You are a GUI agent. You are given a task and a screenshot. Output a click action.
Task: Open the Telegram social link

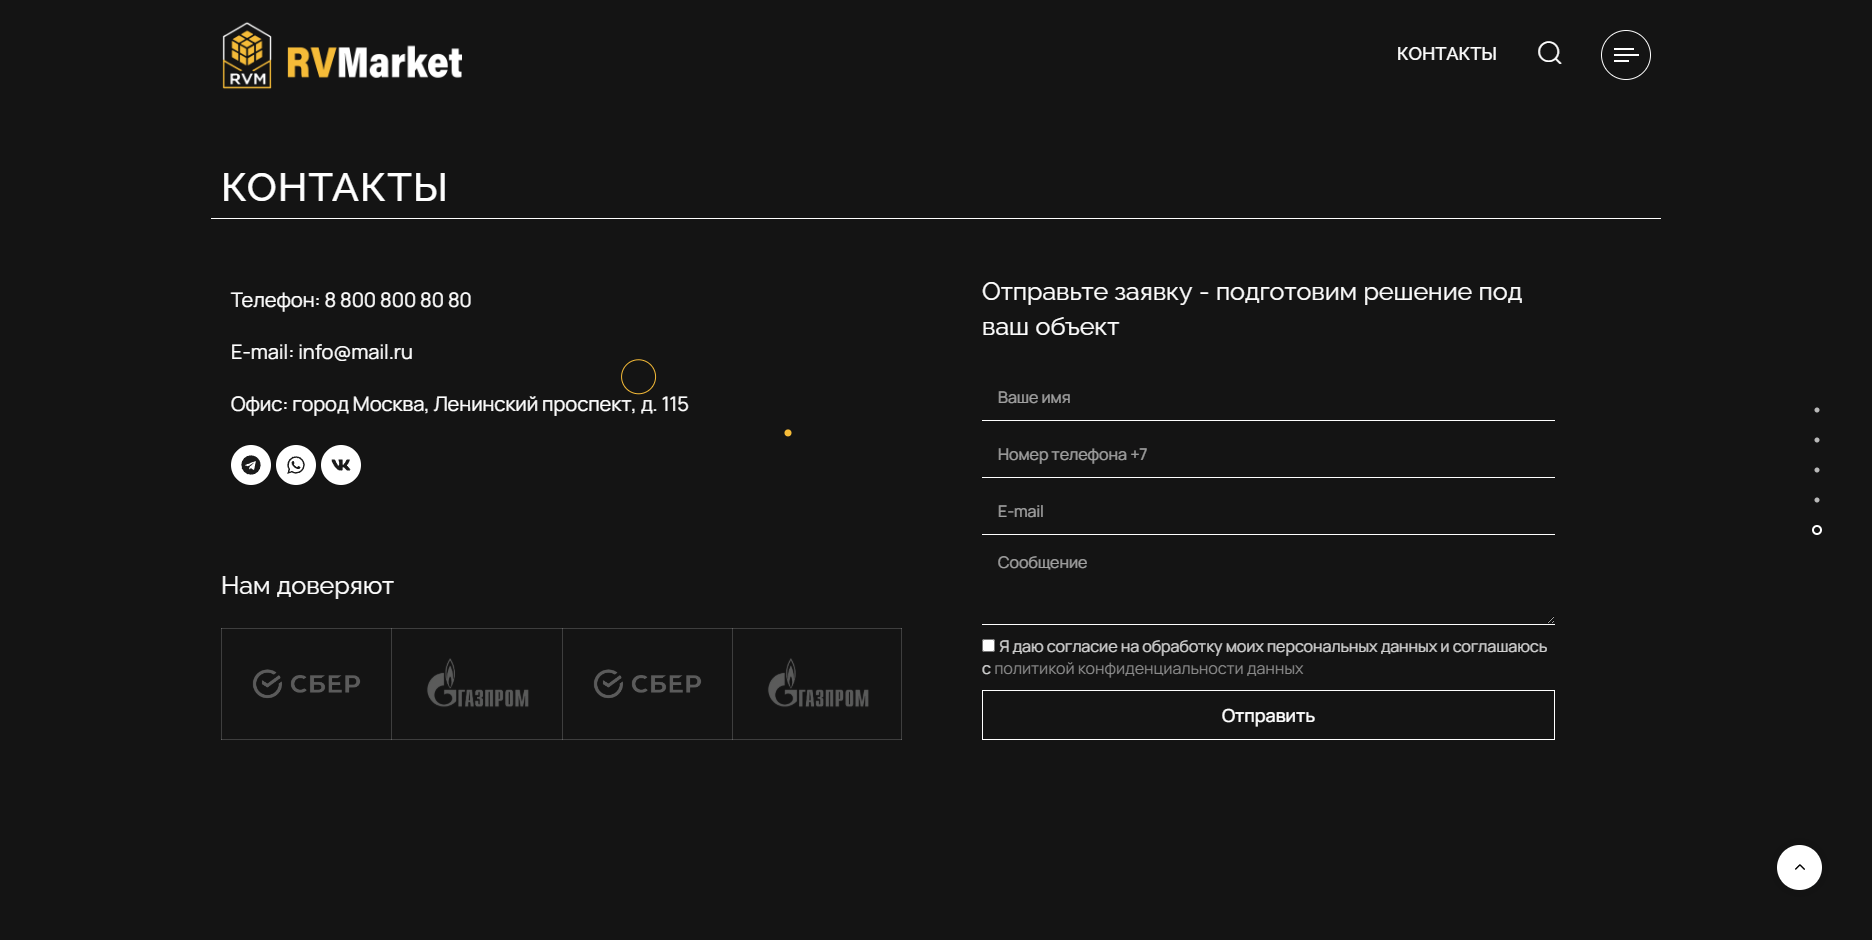click(251, 465)
